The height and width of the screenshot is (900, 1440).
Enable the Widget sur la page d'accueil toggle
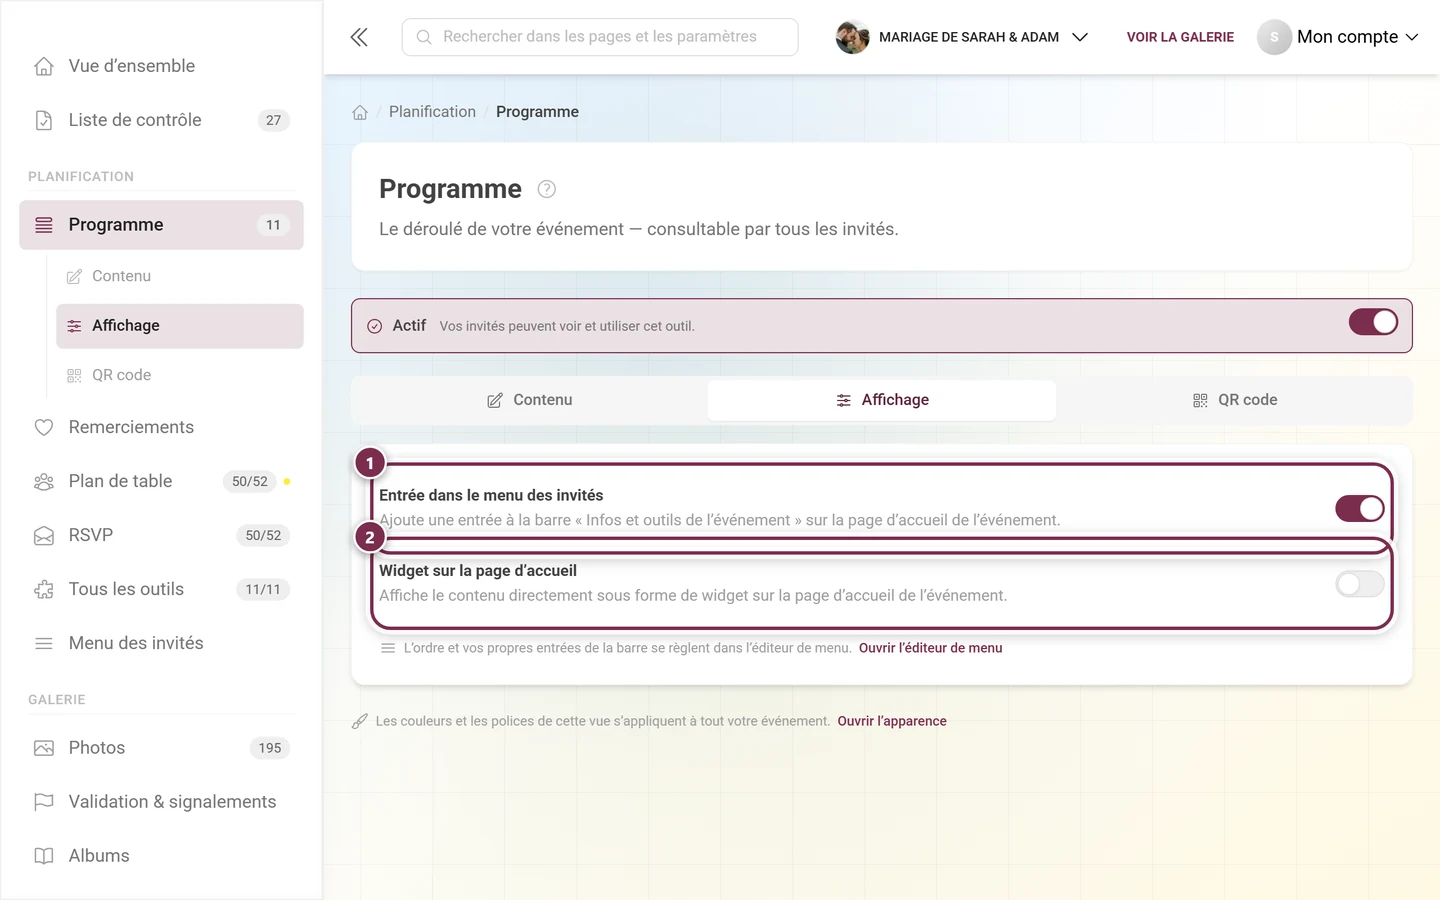(x=1360, y=584)
